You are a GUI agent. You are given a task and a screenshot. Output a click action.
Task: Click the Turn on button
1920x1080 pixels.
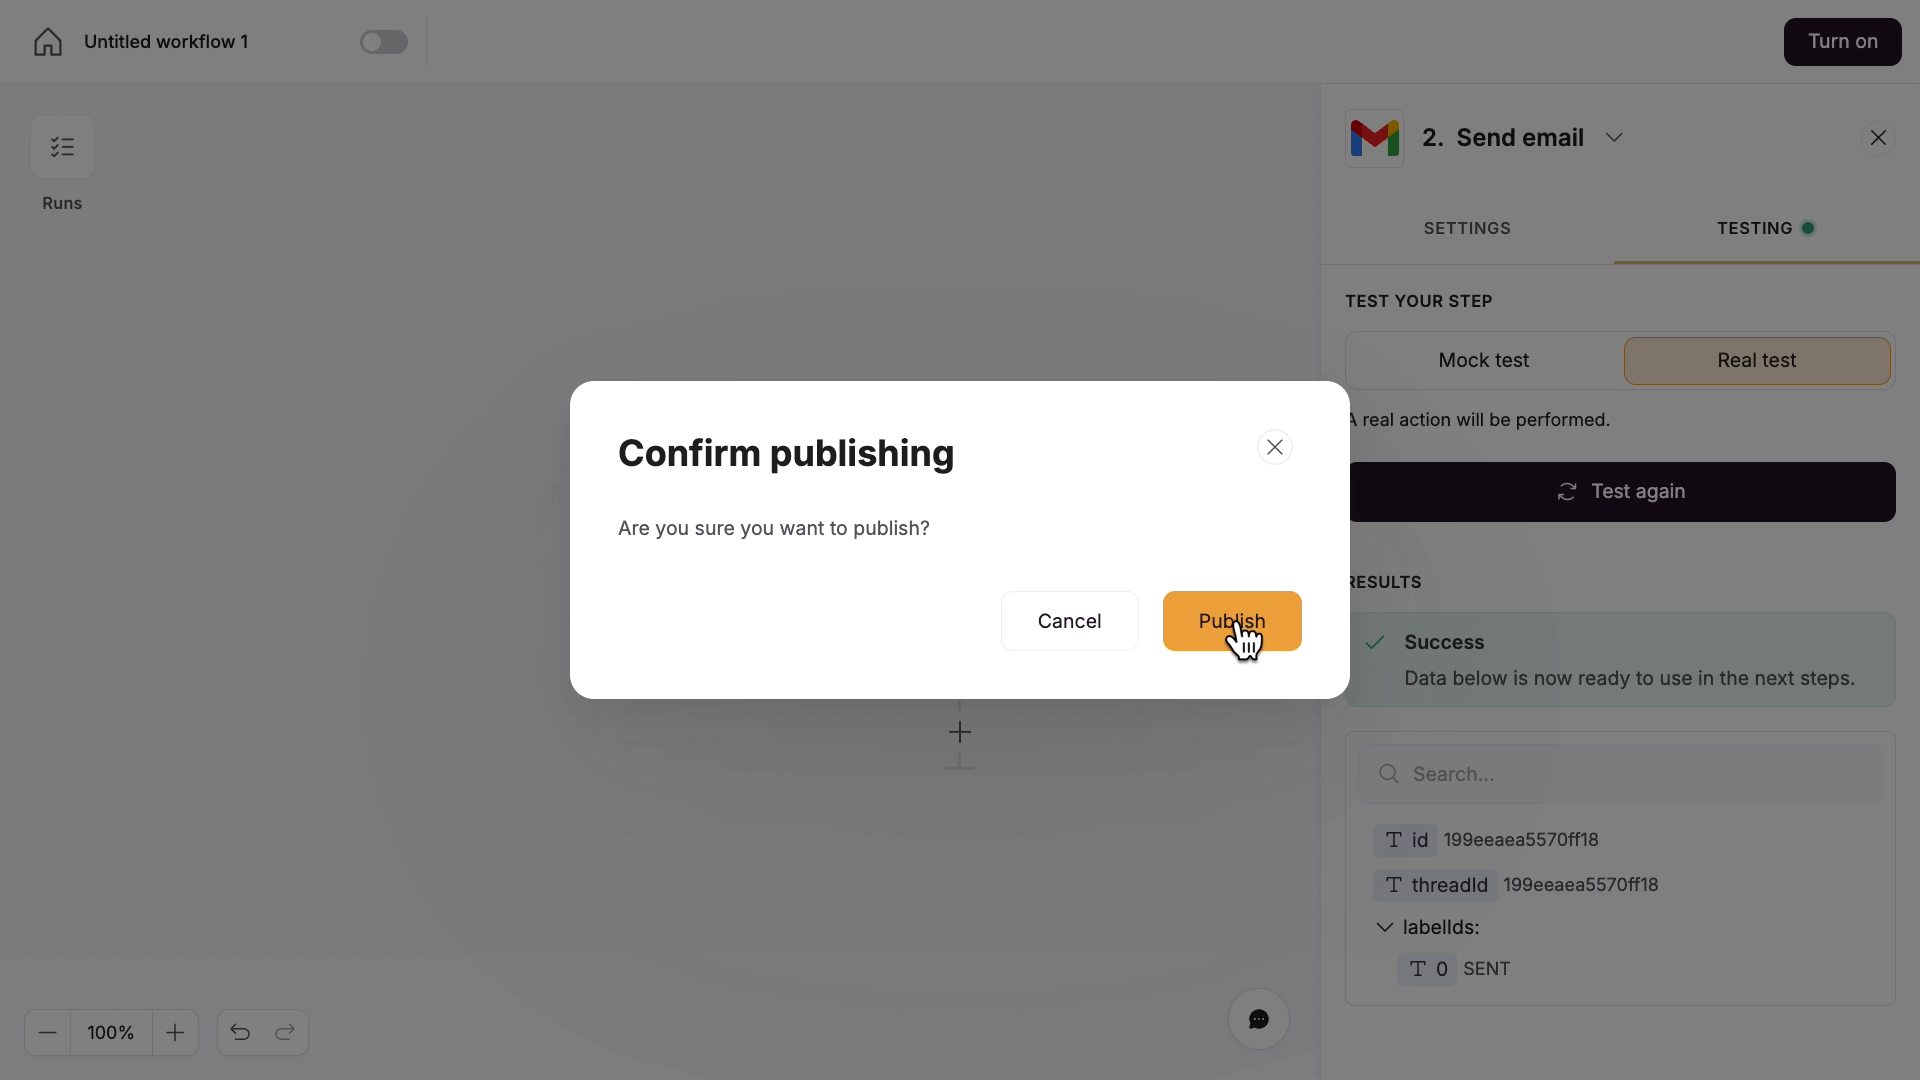(1842, 41)
